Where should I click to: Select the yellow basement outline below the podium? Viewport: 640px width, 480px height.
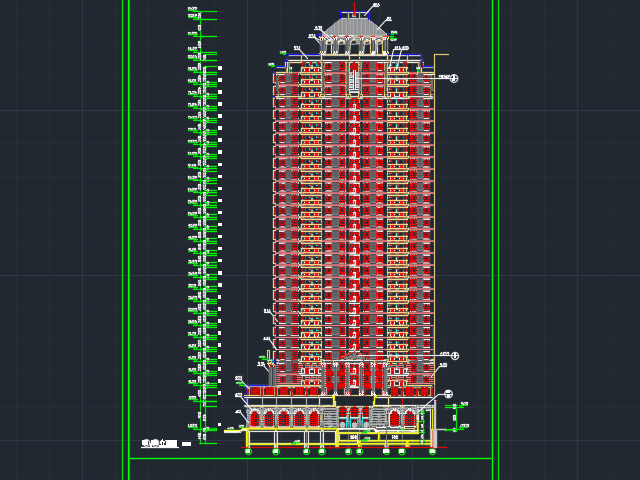pos(300,436)
